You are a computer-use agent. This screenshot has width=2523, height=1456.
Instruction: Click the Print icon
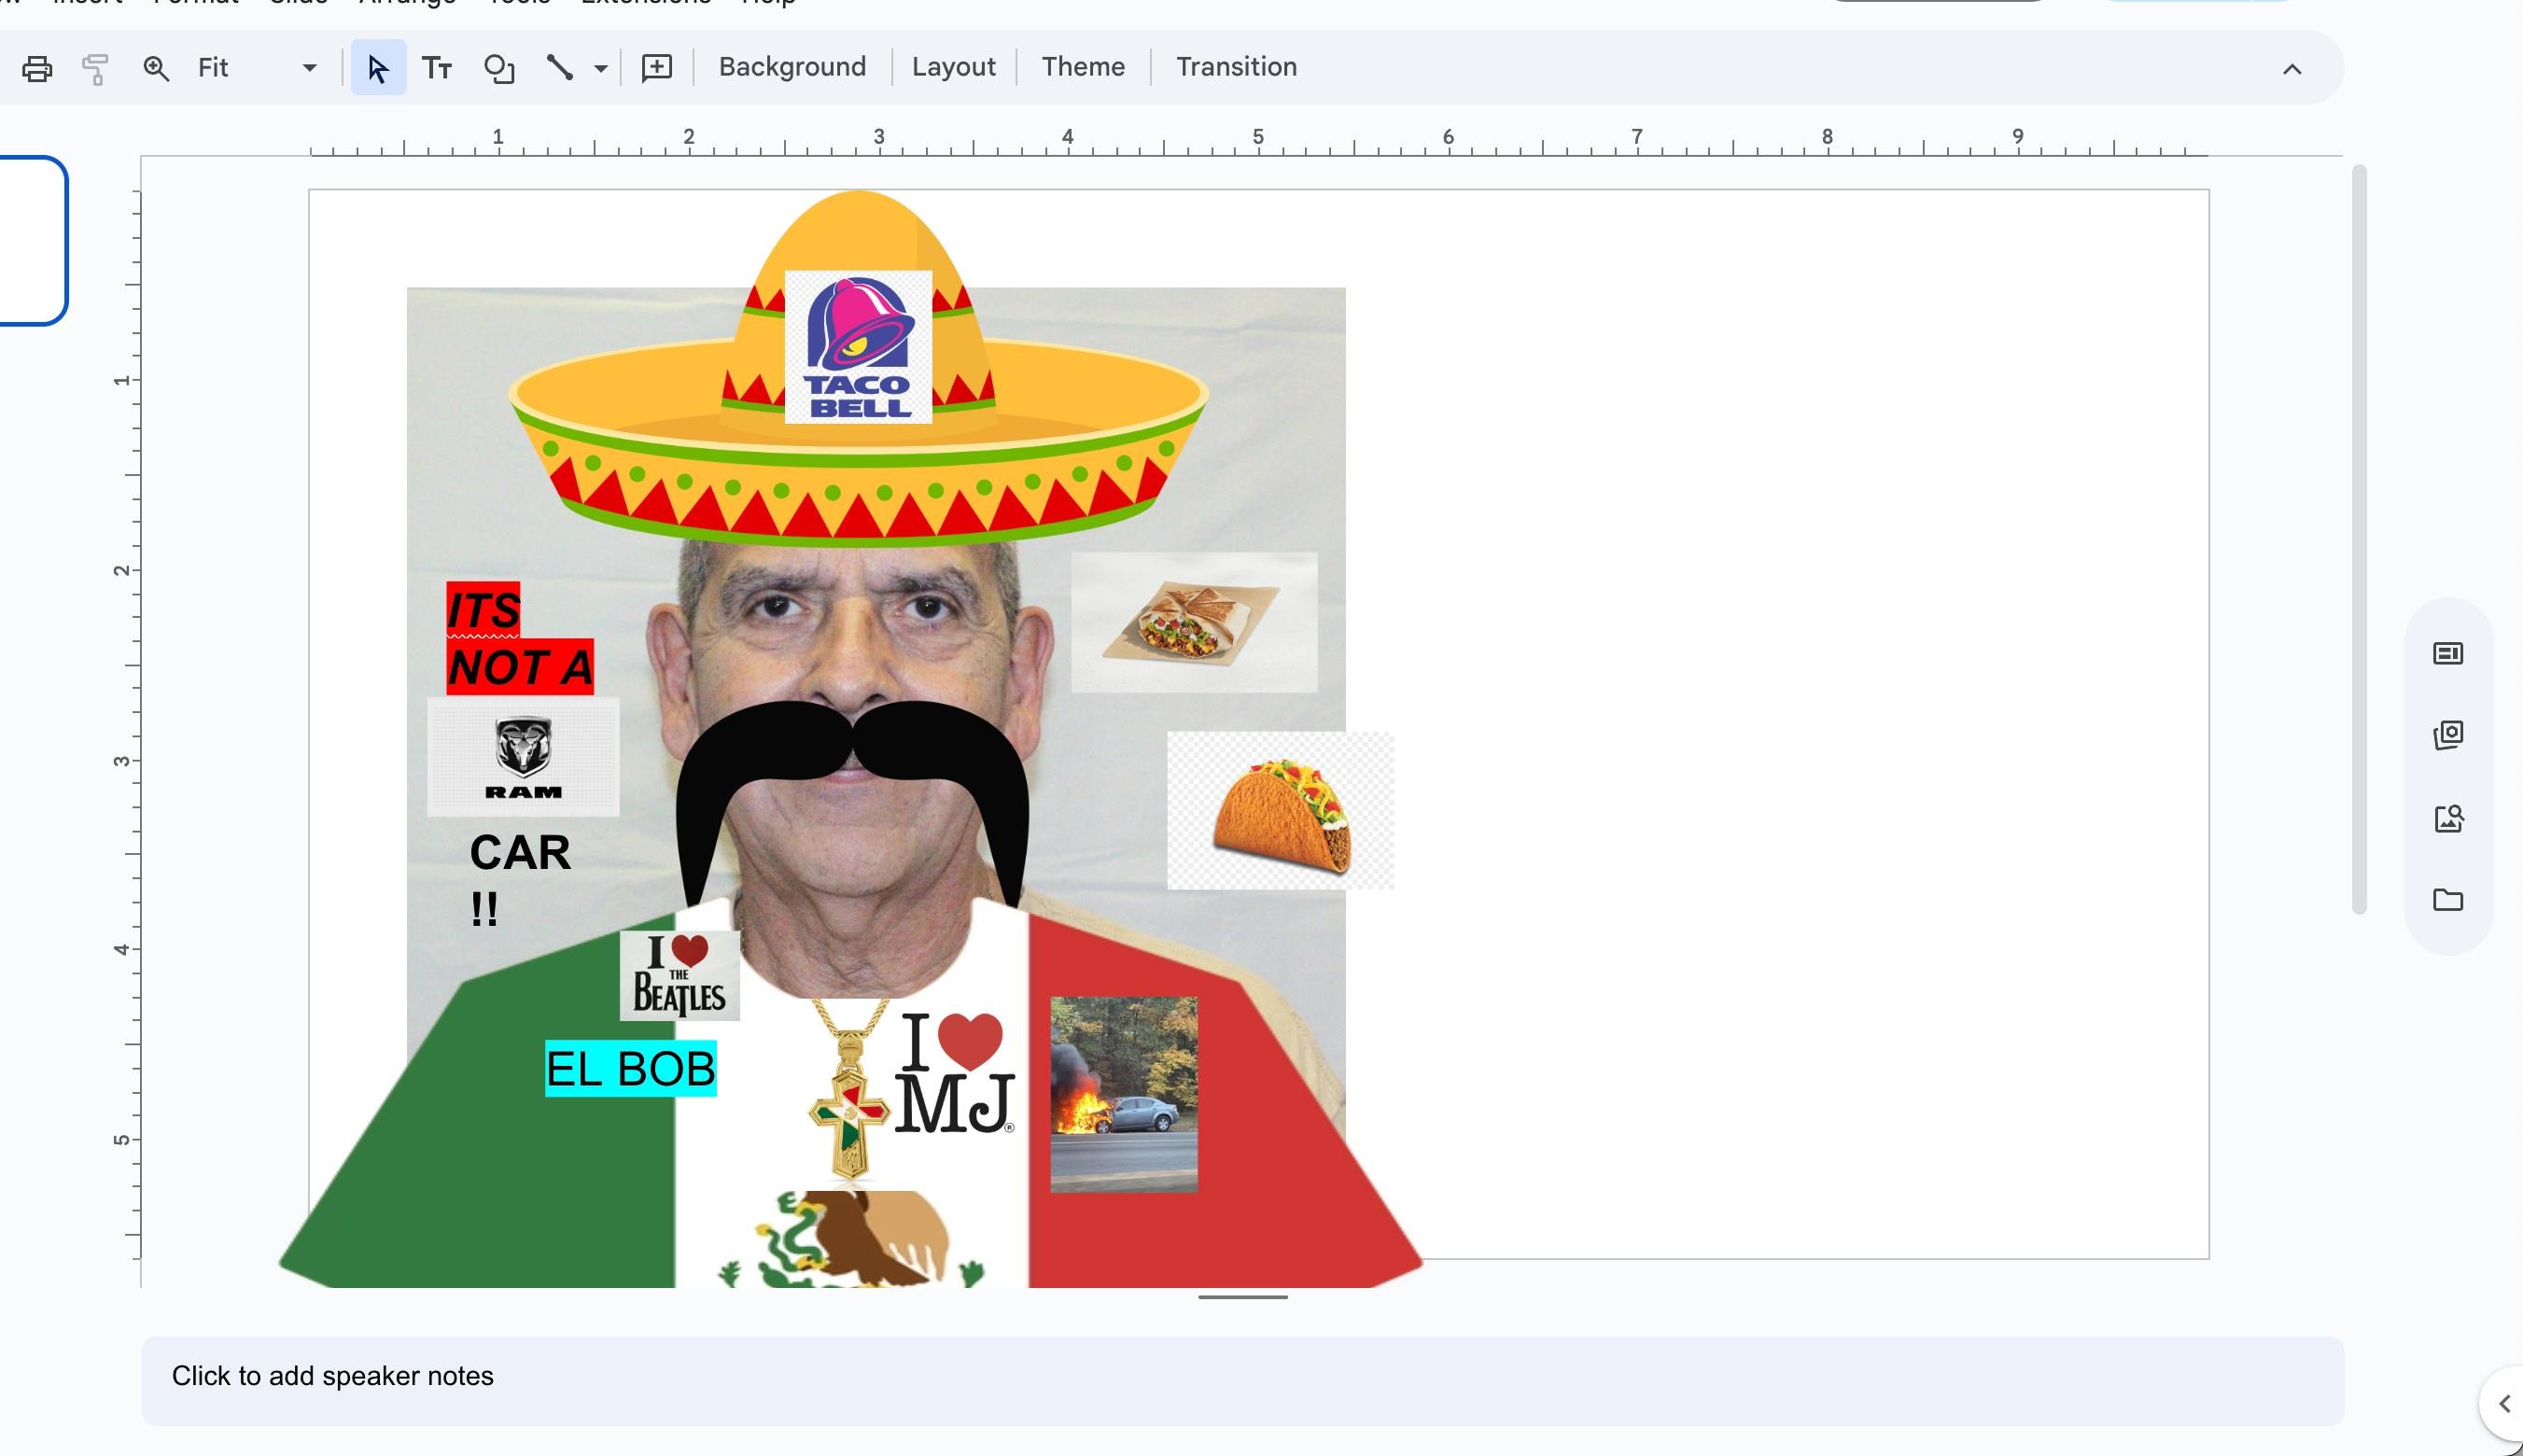[x=37, y=68]
